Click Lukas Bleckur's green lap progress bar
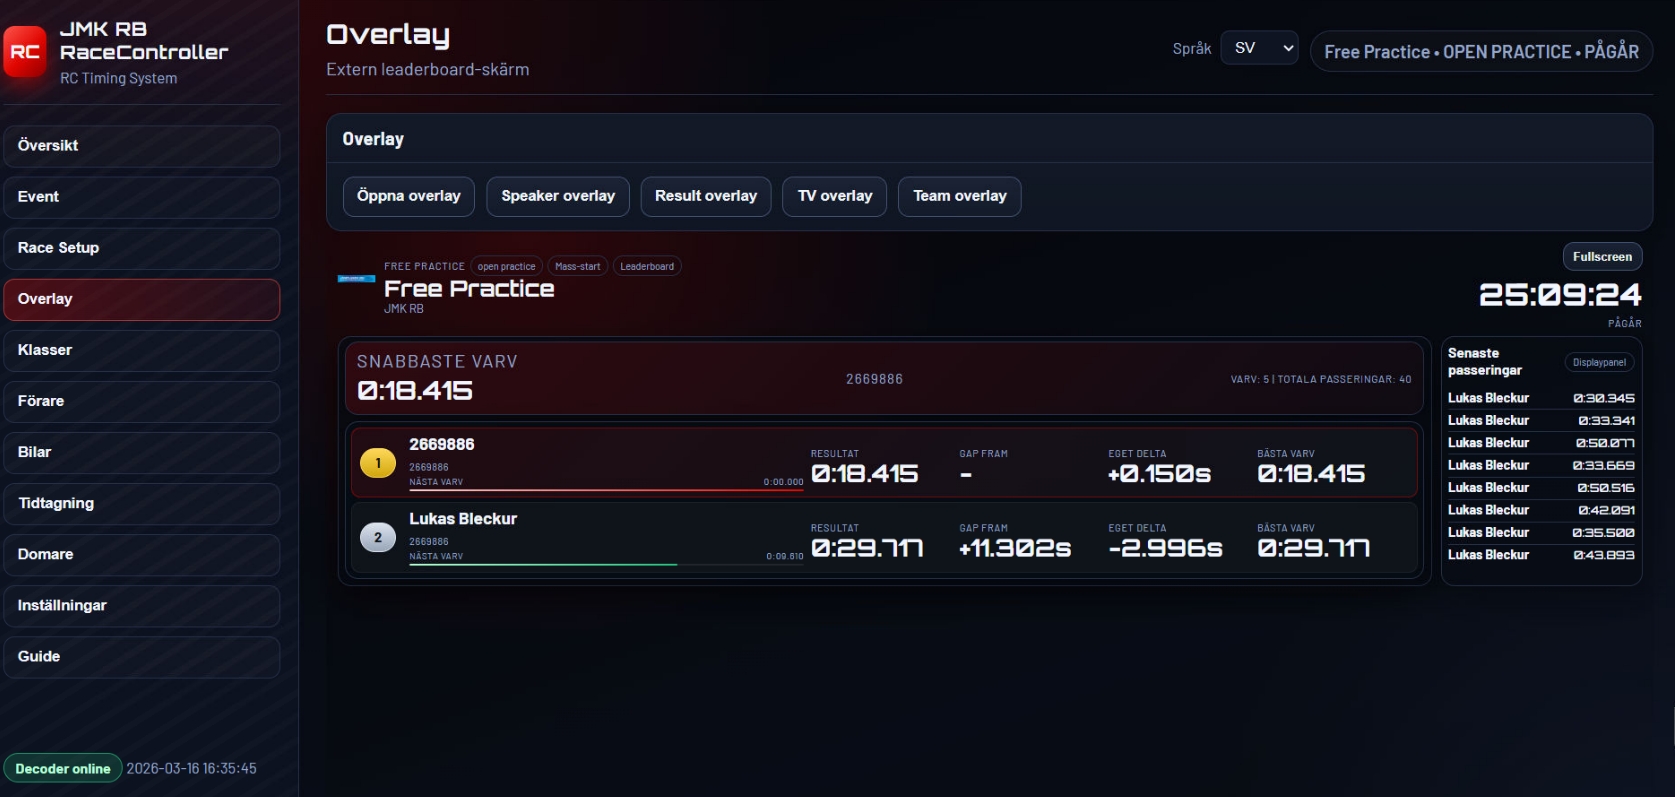1675x797 pixels. (543, 564)
